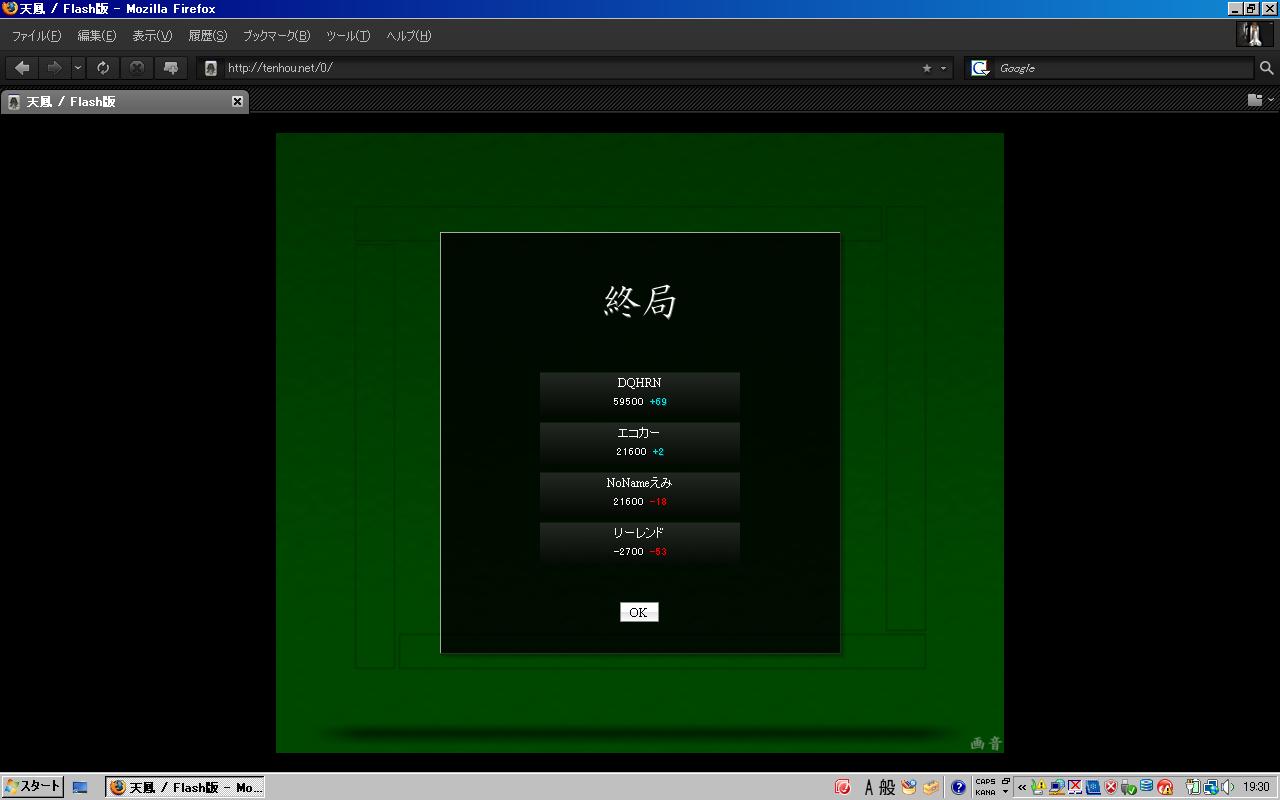Click the stop loading icon
The image size is (1280, 800).
137,68
